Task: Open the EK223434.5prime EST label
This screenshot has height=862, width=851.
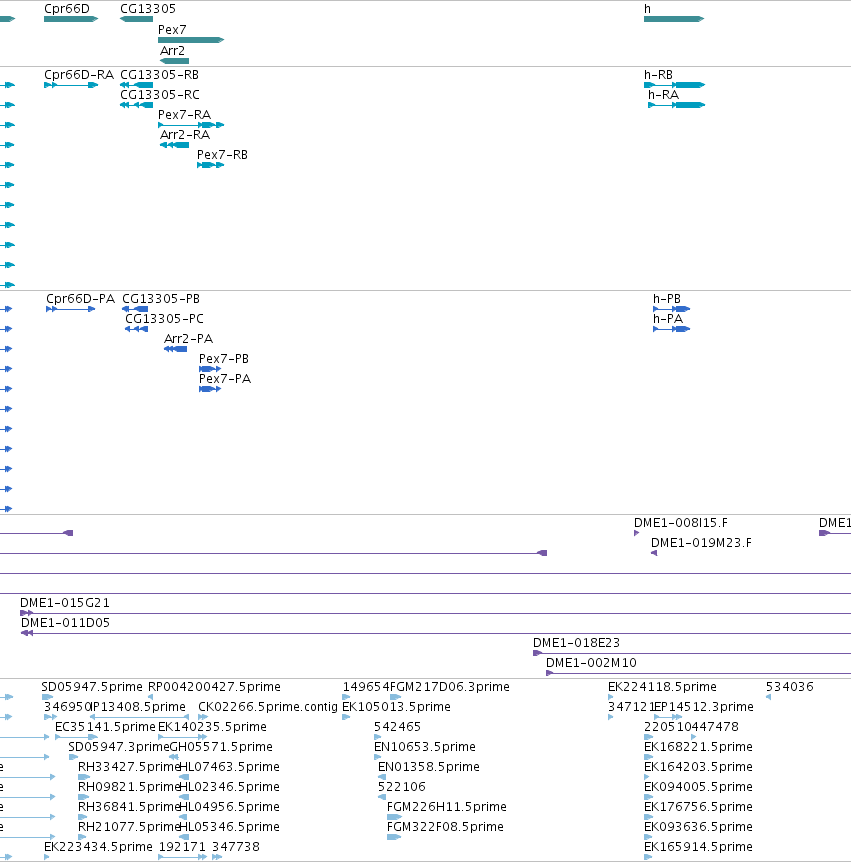Action: 98,847
